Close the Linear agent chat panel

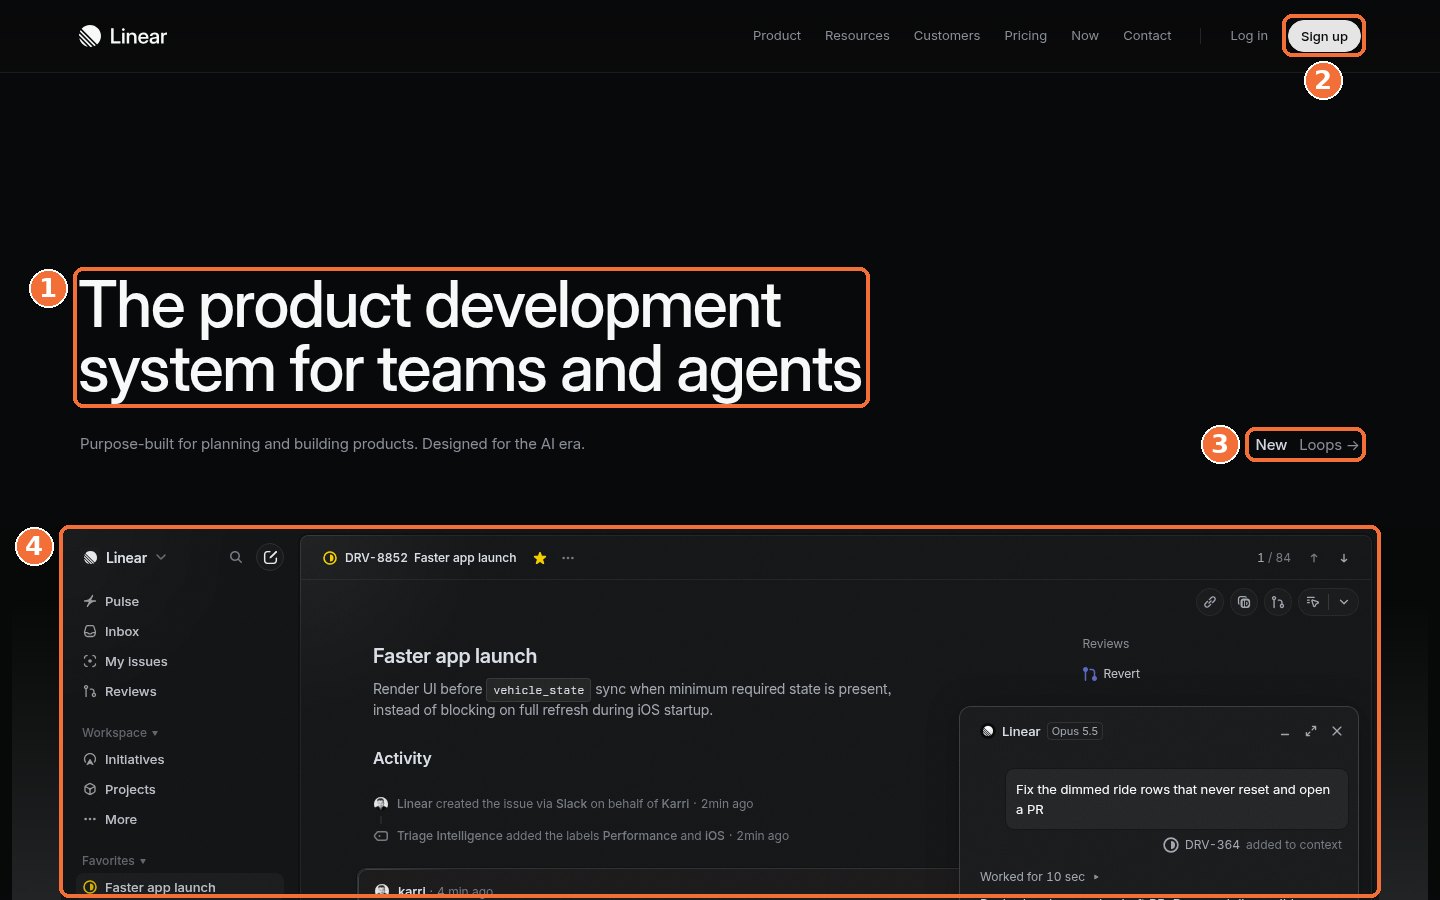(x=1337, y=731)
